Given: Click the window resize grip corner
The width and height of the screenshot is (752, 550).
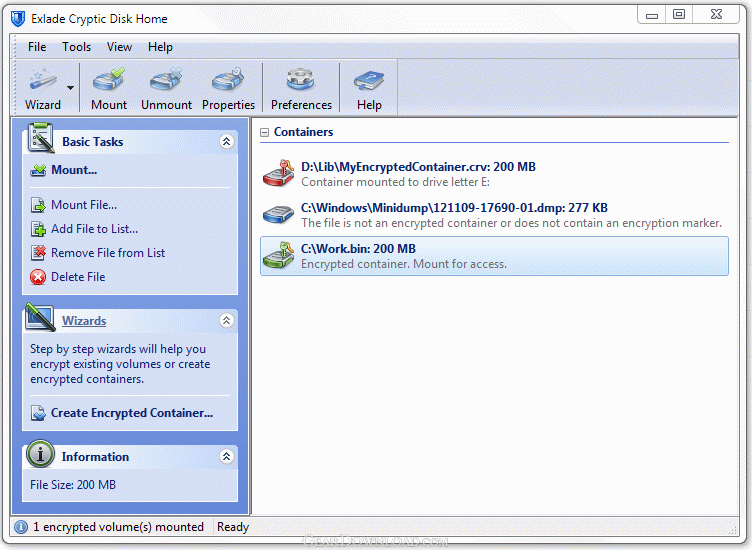Looking at the screenshot, I should pos(733,530).
